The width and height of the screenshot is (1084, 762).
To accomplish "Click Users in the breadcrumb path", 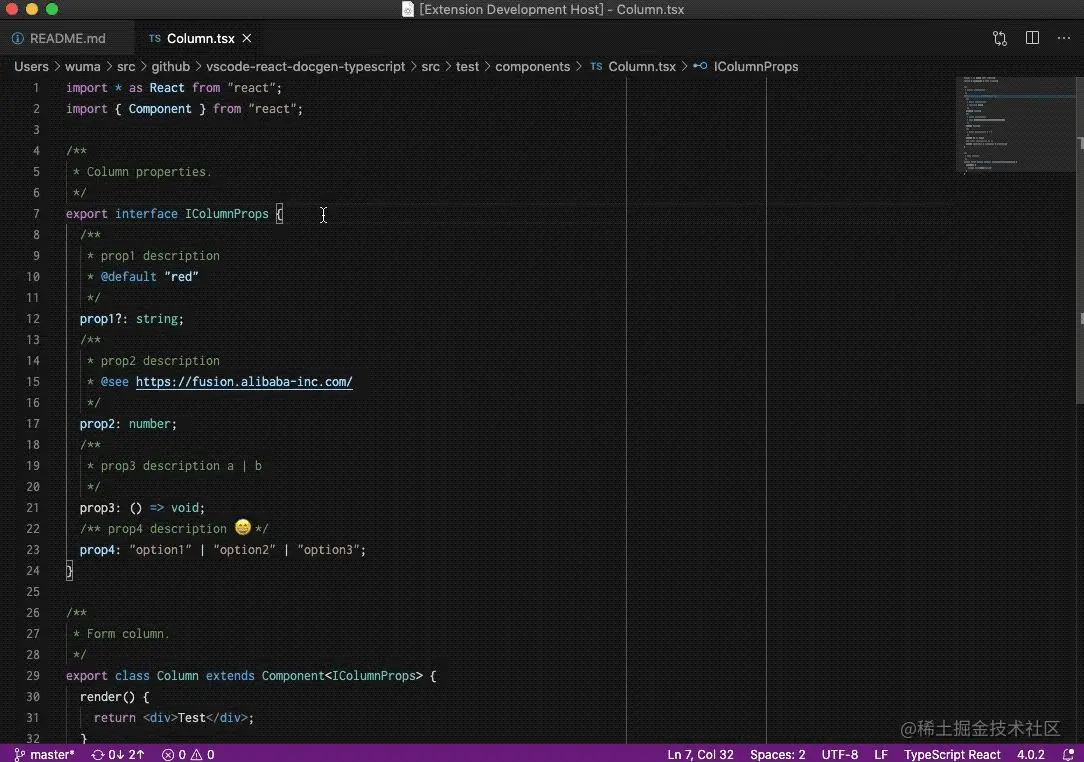I will coord(31,66).
